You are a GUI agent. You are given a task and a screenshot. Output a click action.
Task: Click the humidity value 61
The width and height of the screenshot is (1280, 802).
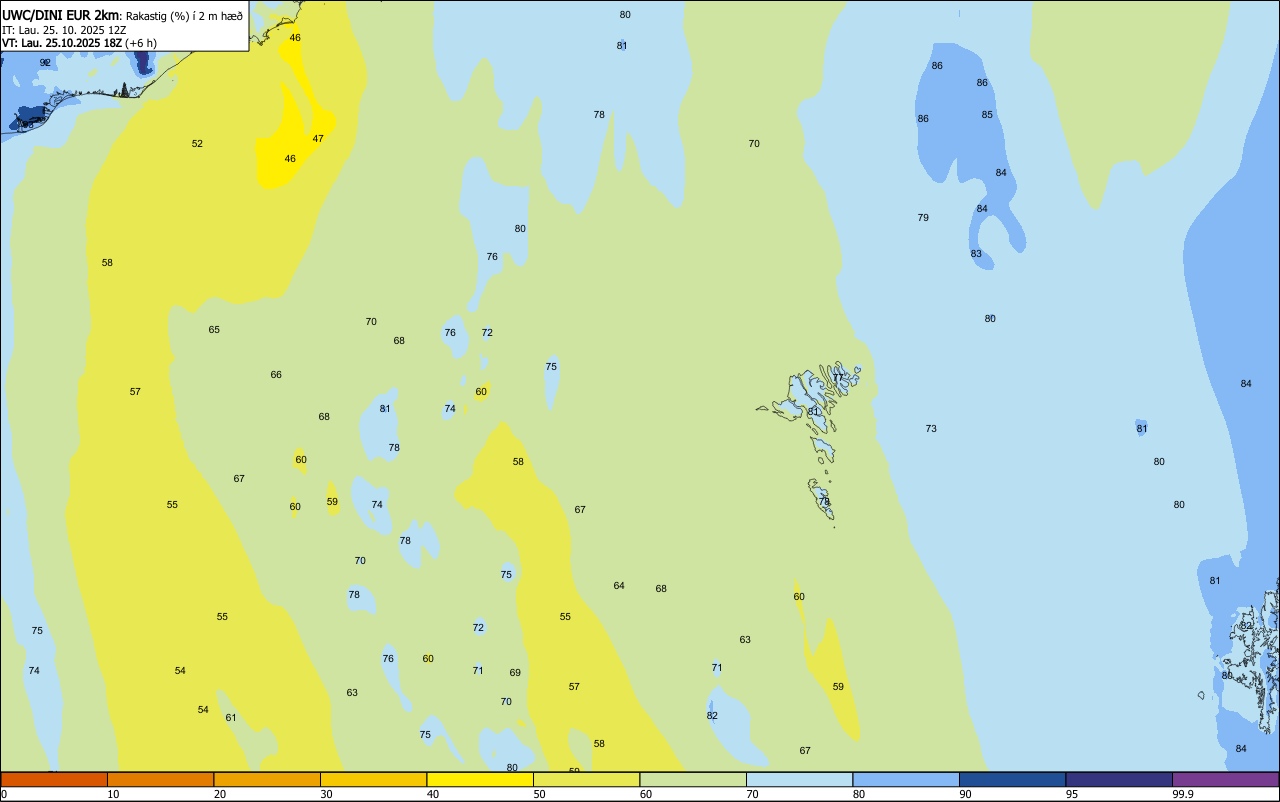pyautogui.click(x=231, y=718)
